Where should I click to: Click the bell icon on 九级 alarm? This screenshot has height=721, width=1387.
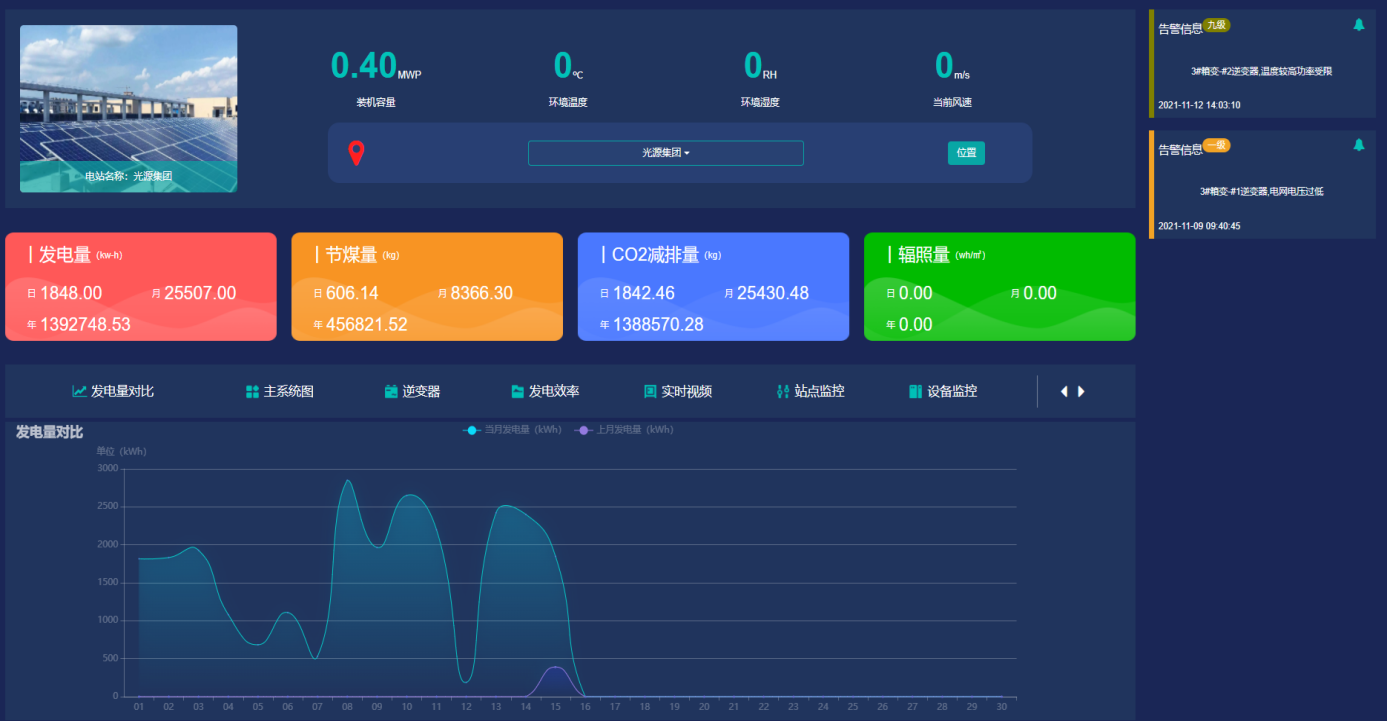pos(1359,24)
